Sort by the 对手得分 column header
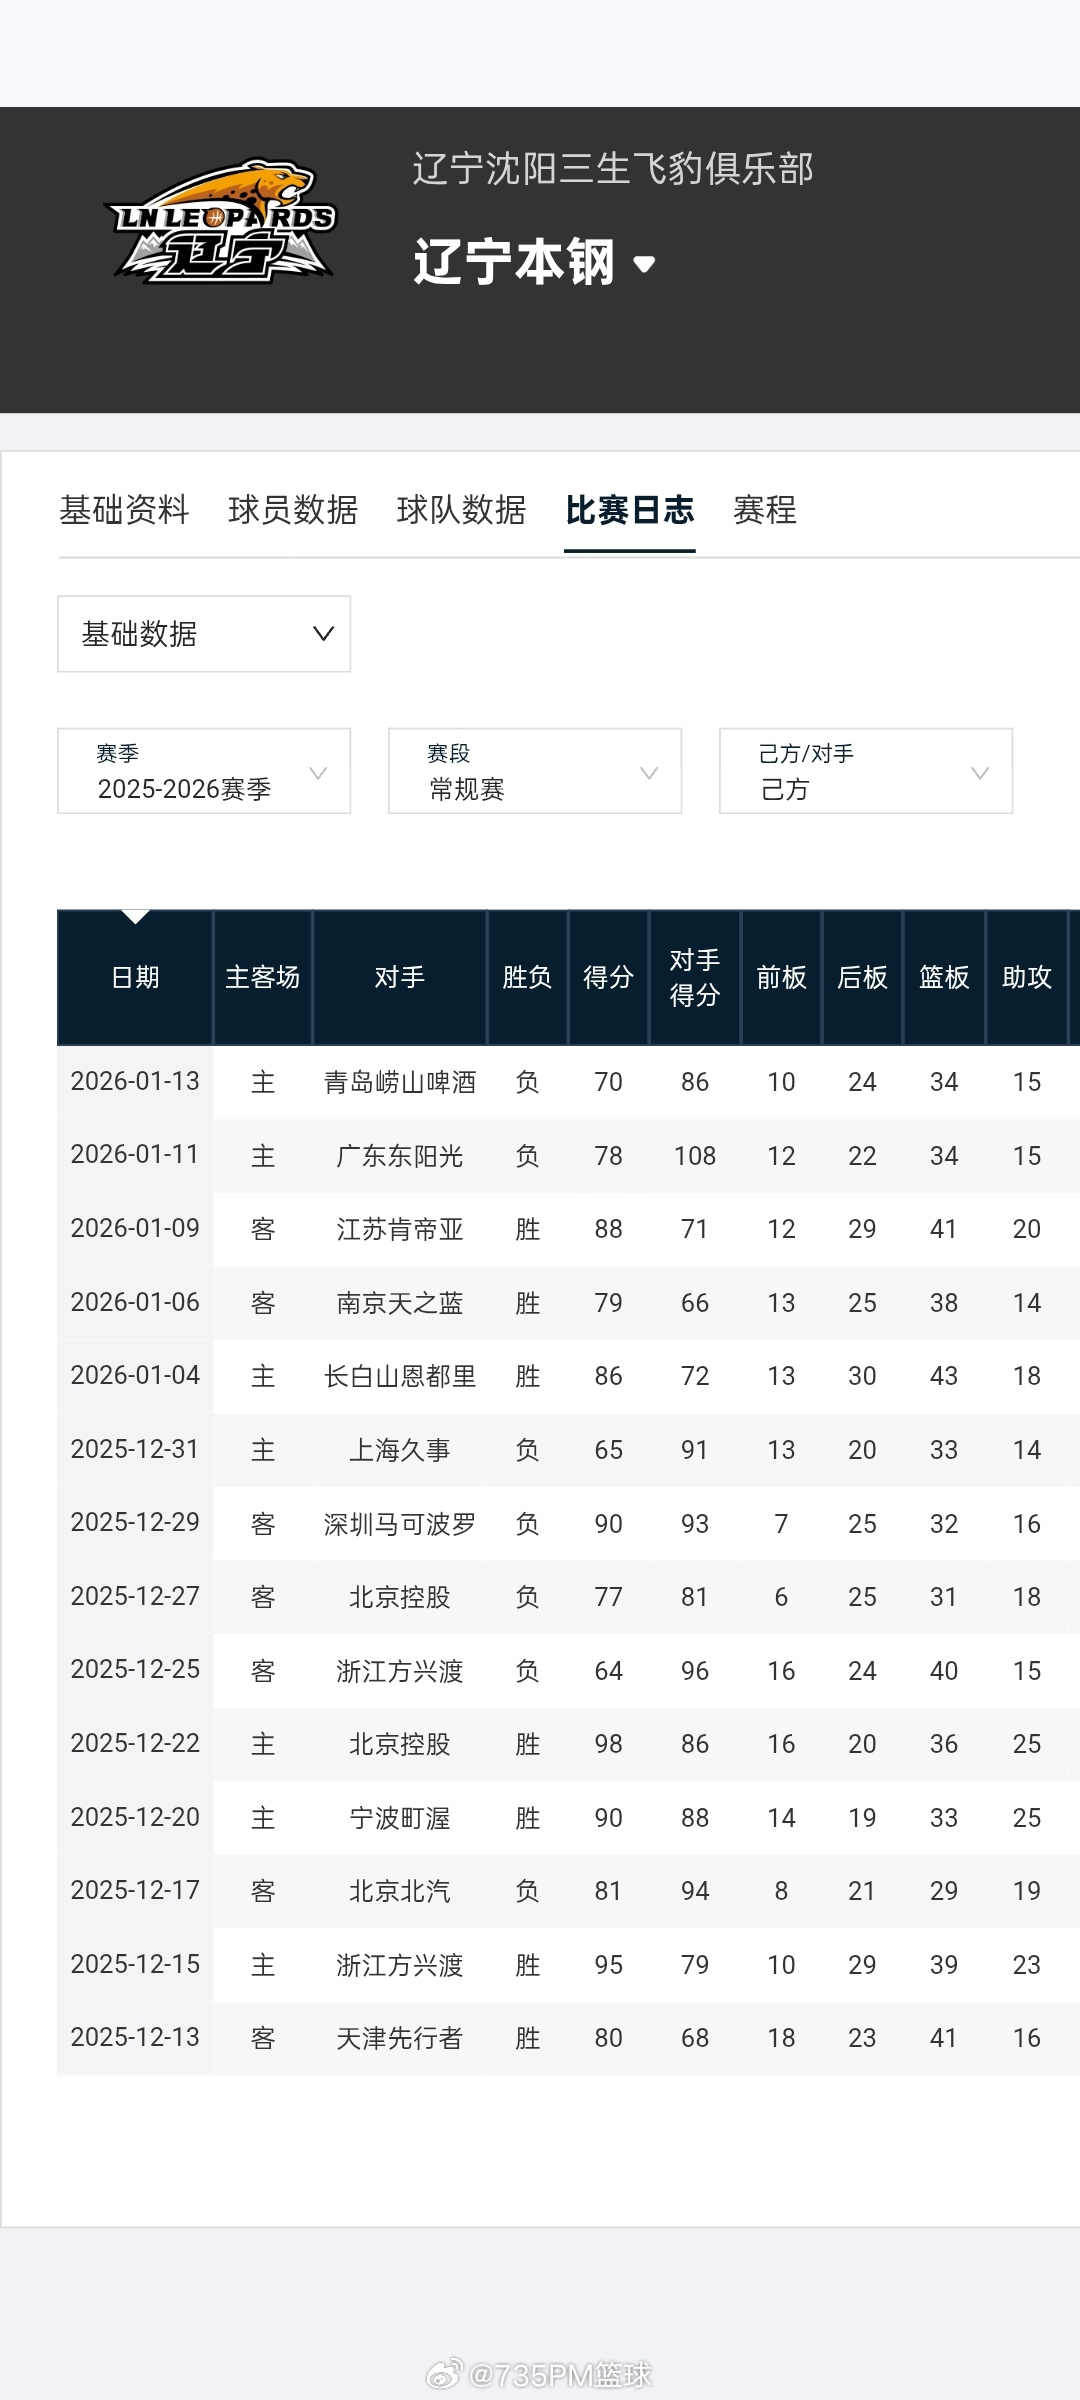 click(695, 977)
